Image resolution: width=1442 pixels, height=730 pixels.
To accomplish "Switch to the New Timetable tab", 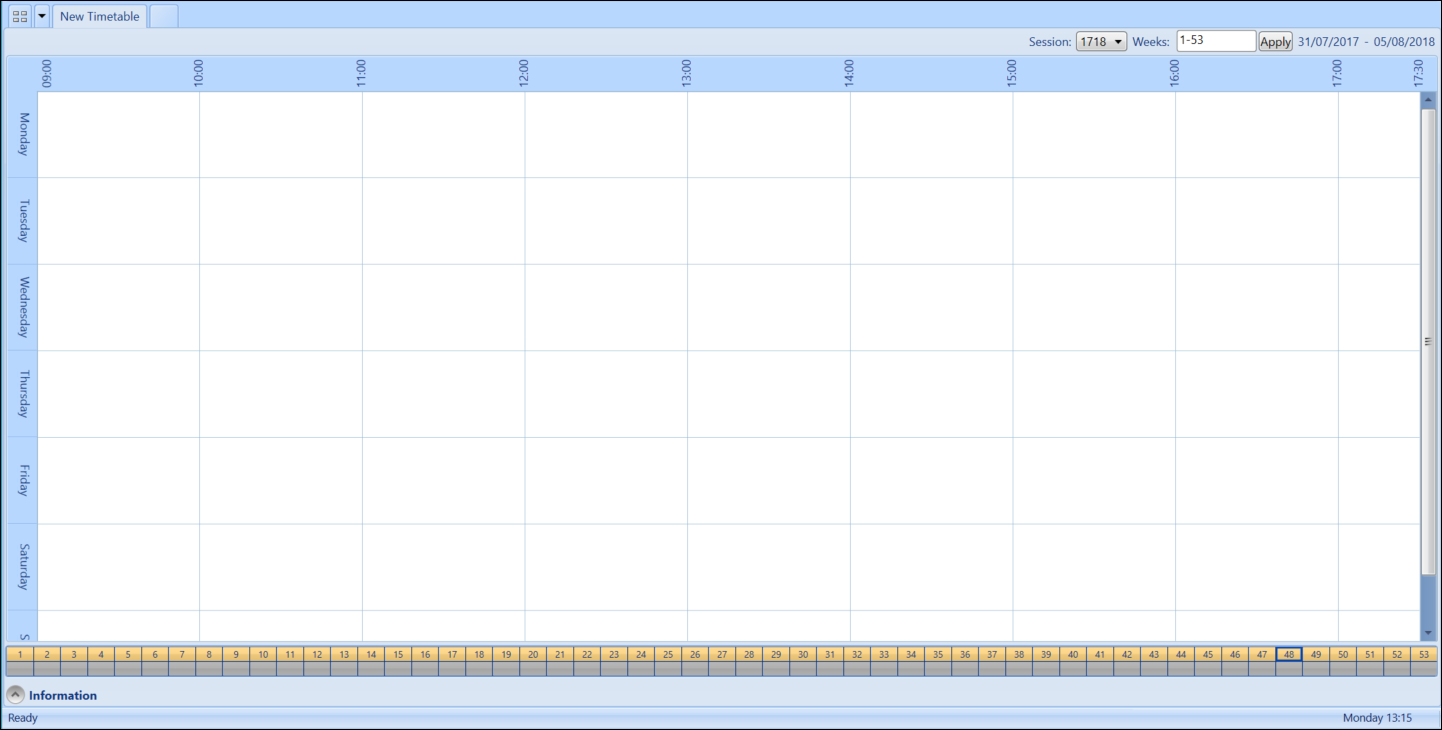I will coord(100,17).
